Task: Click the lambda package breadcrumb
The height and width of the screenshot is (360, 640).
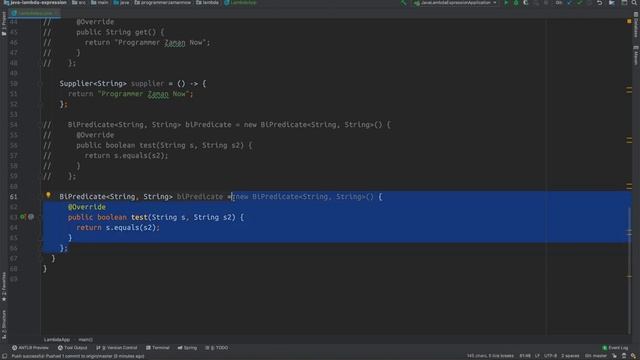Action: click(x=207, y=2)
